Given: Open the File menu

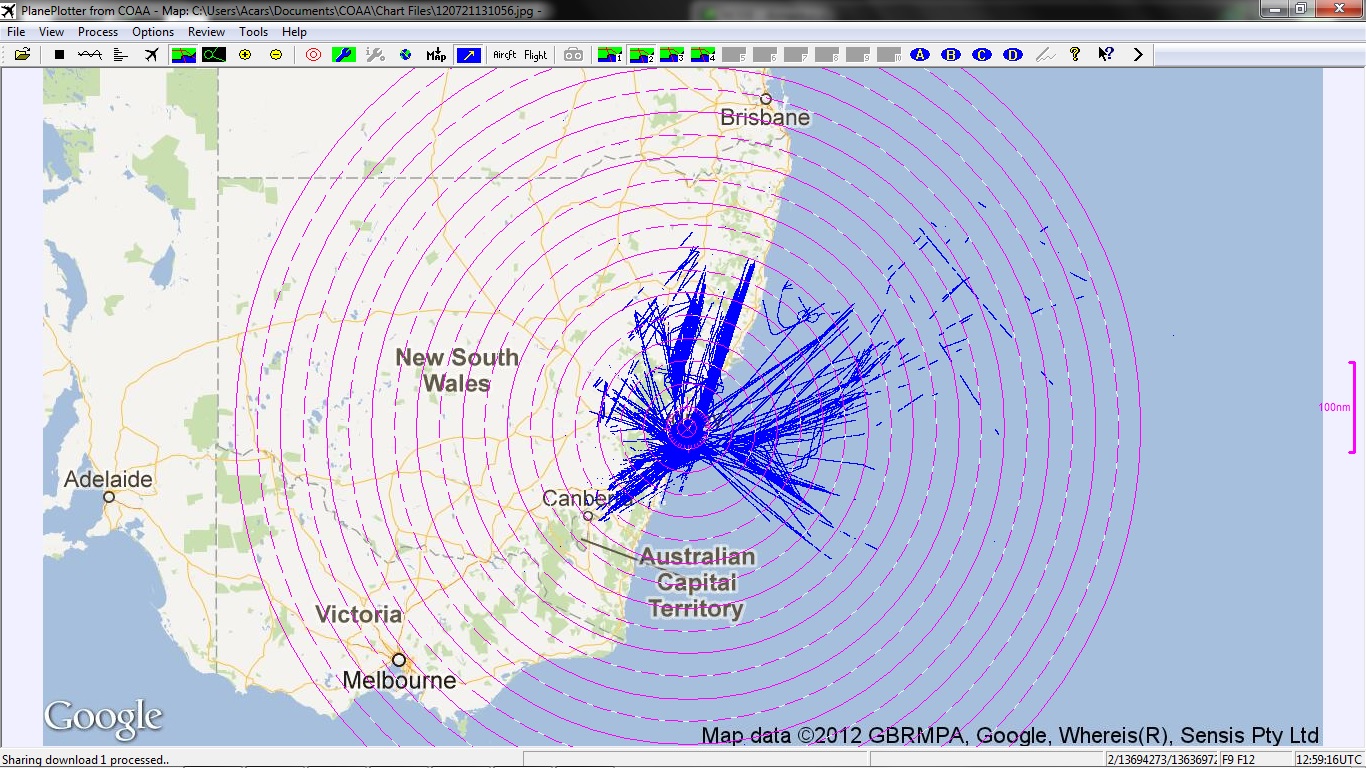Looking at the screenshot, I should [16, 32].
